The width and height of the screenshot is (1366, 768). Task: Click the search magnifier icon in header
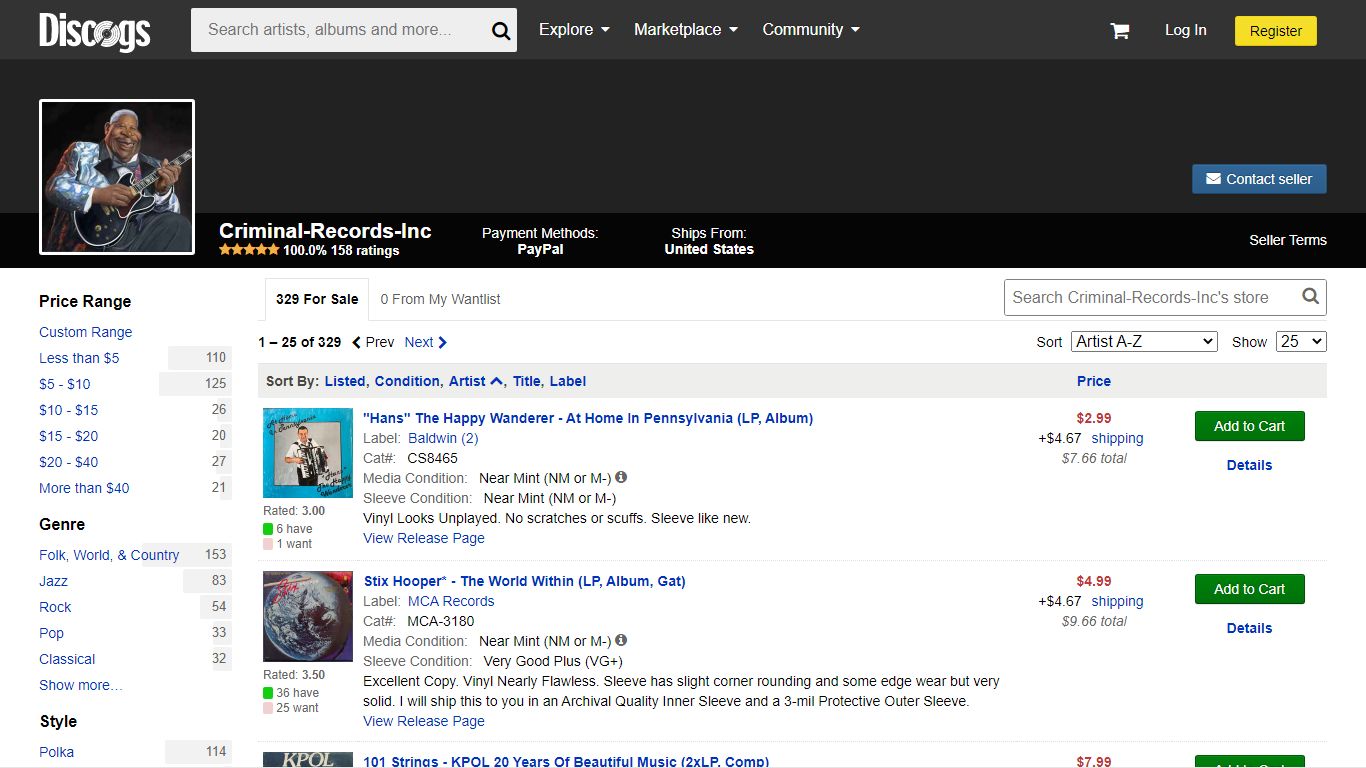pyautogui.click(x=501, y=31)
